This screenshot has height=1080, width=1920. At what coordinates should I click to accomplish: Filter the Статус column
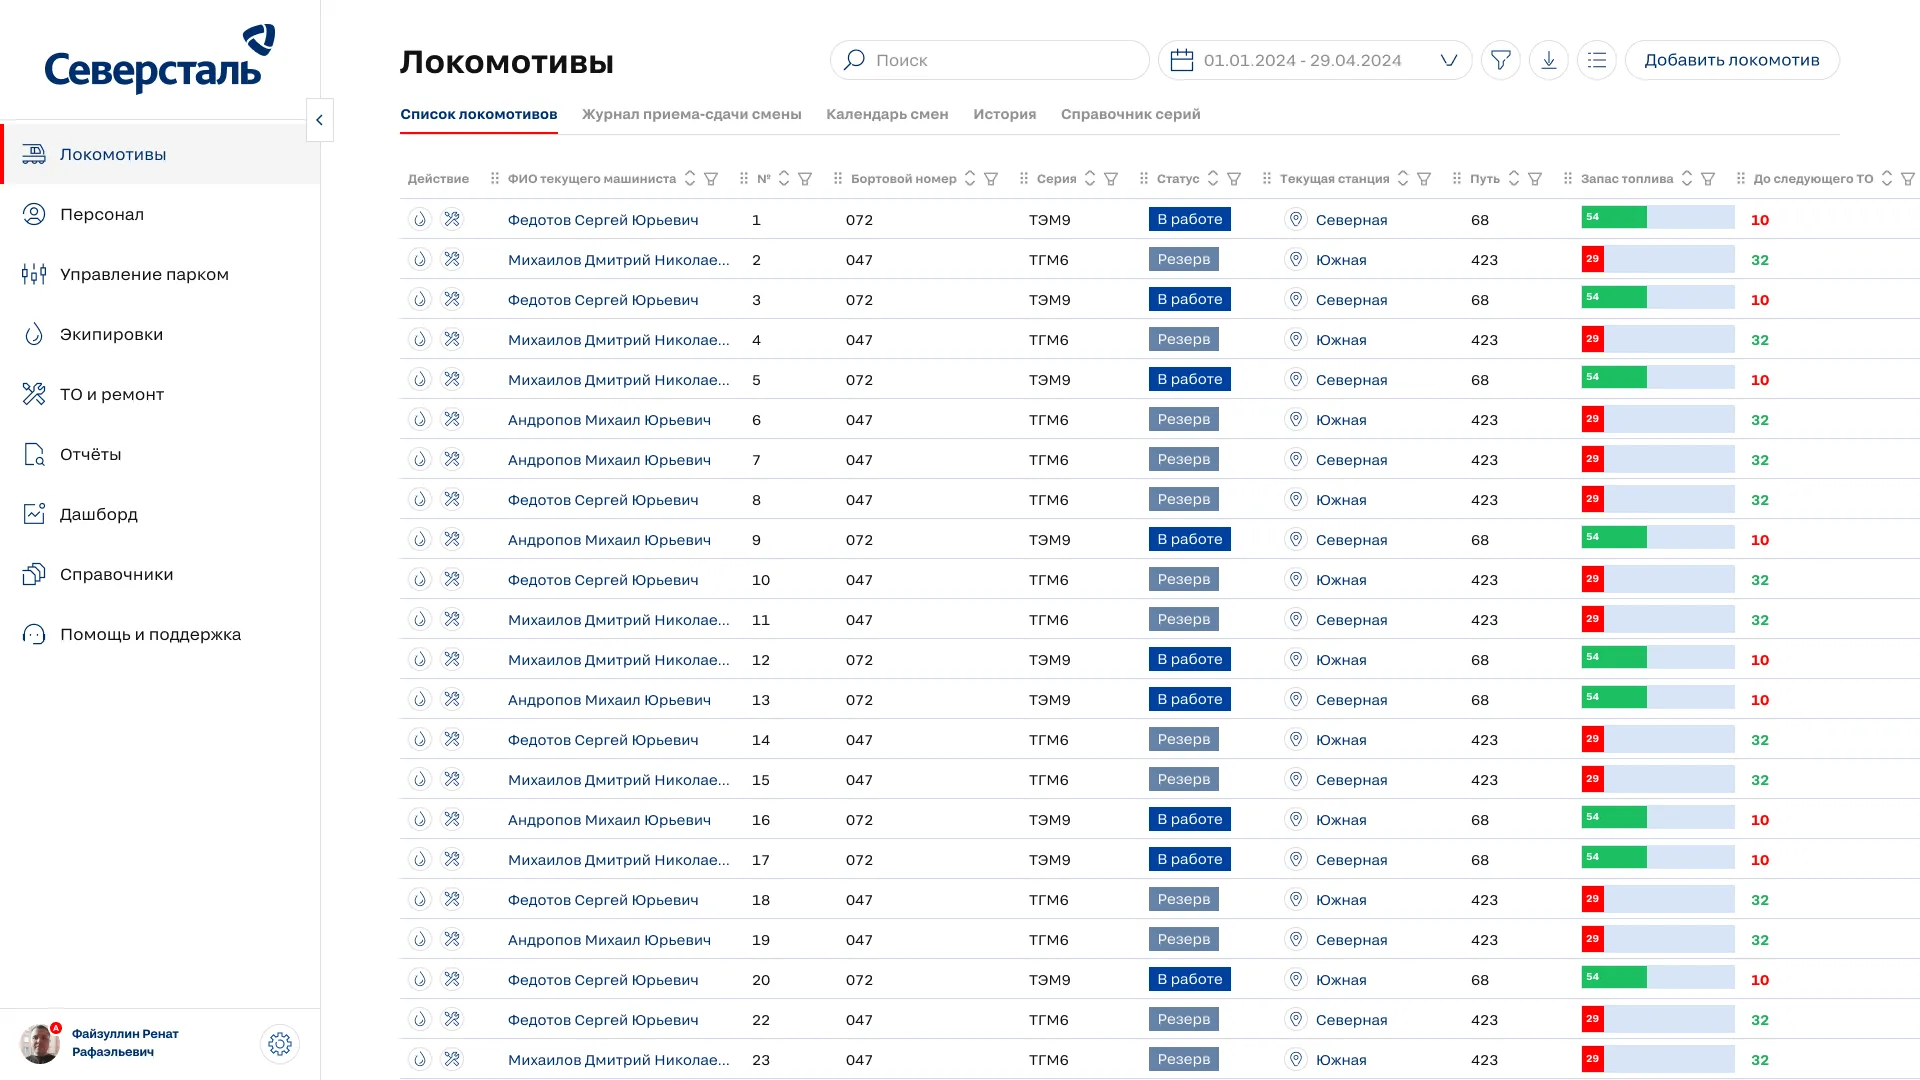1234,179
